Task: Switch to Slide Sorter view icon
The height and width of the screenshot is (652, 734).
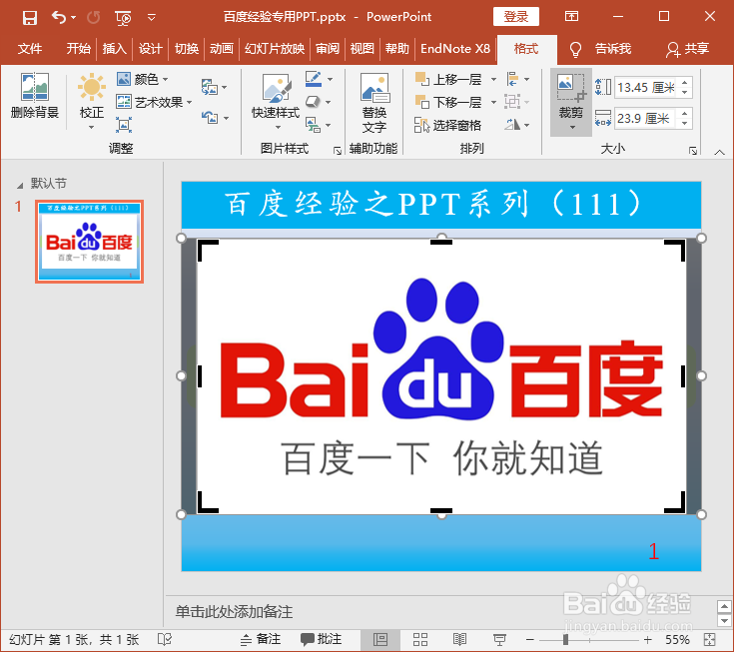Action: click(420, 639)
